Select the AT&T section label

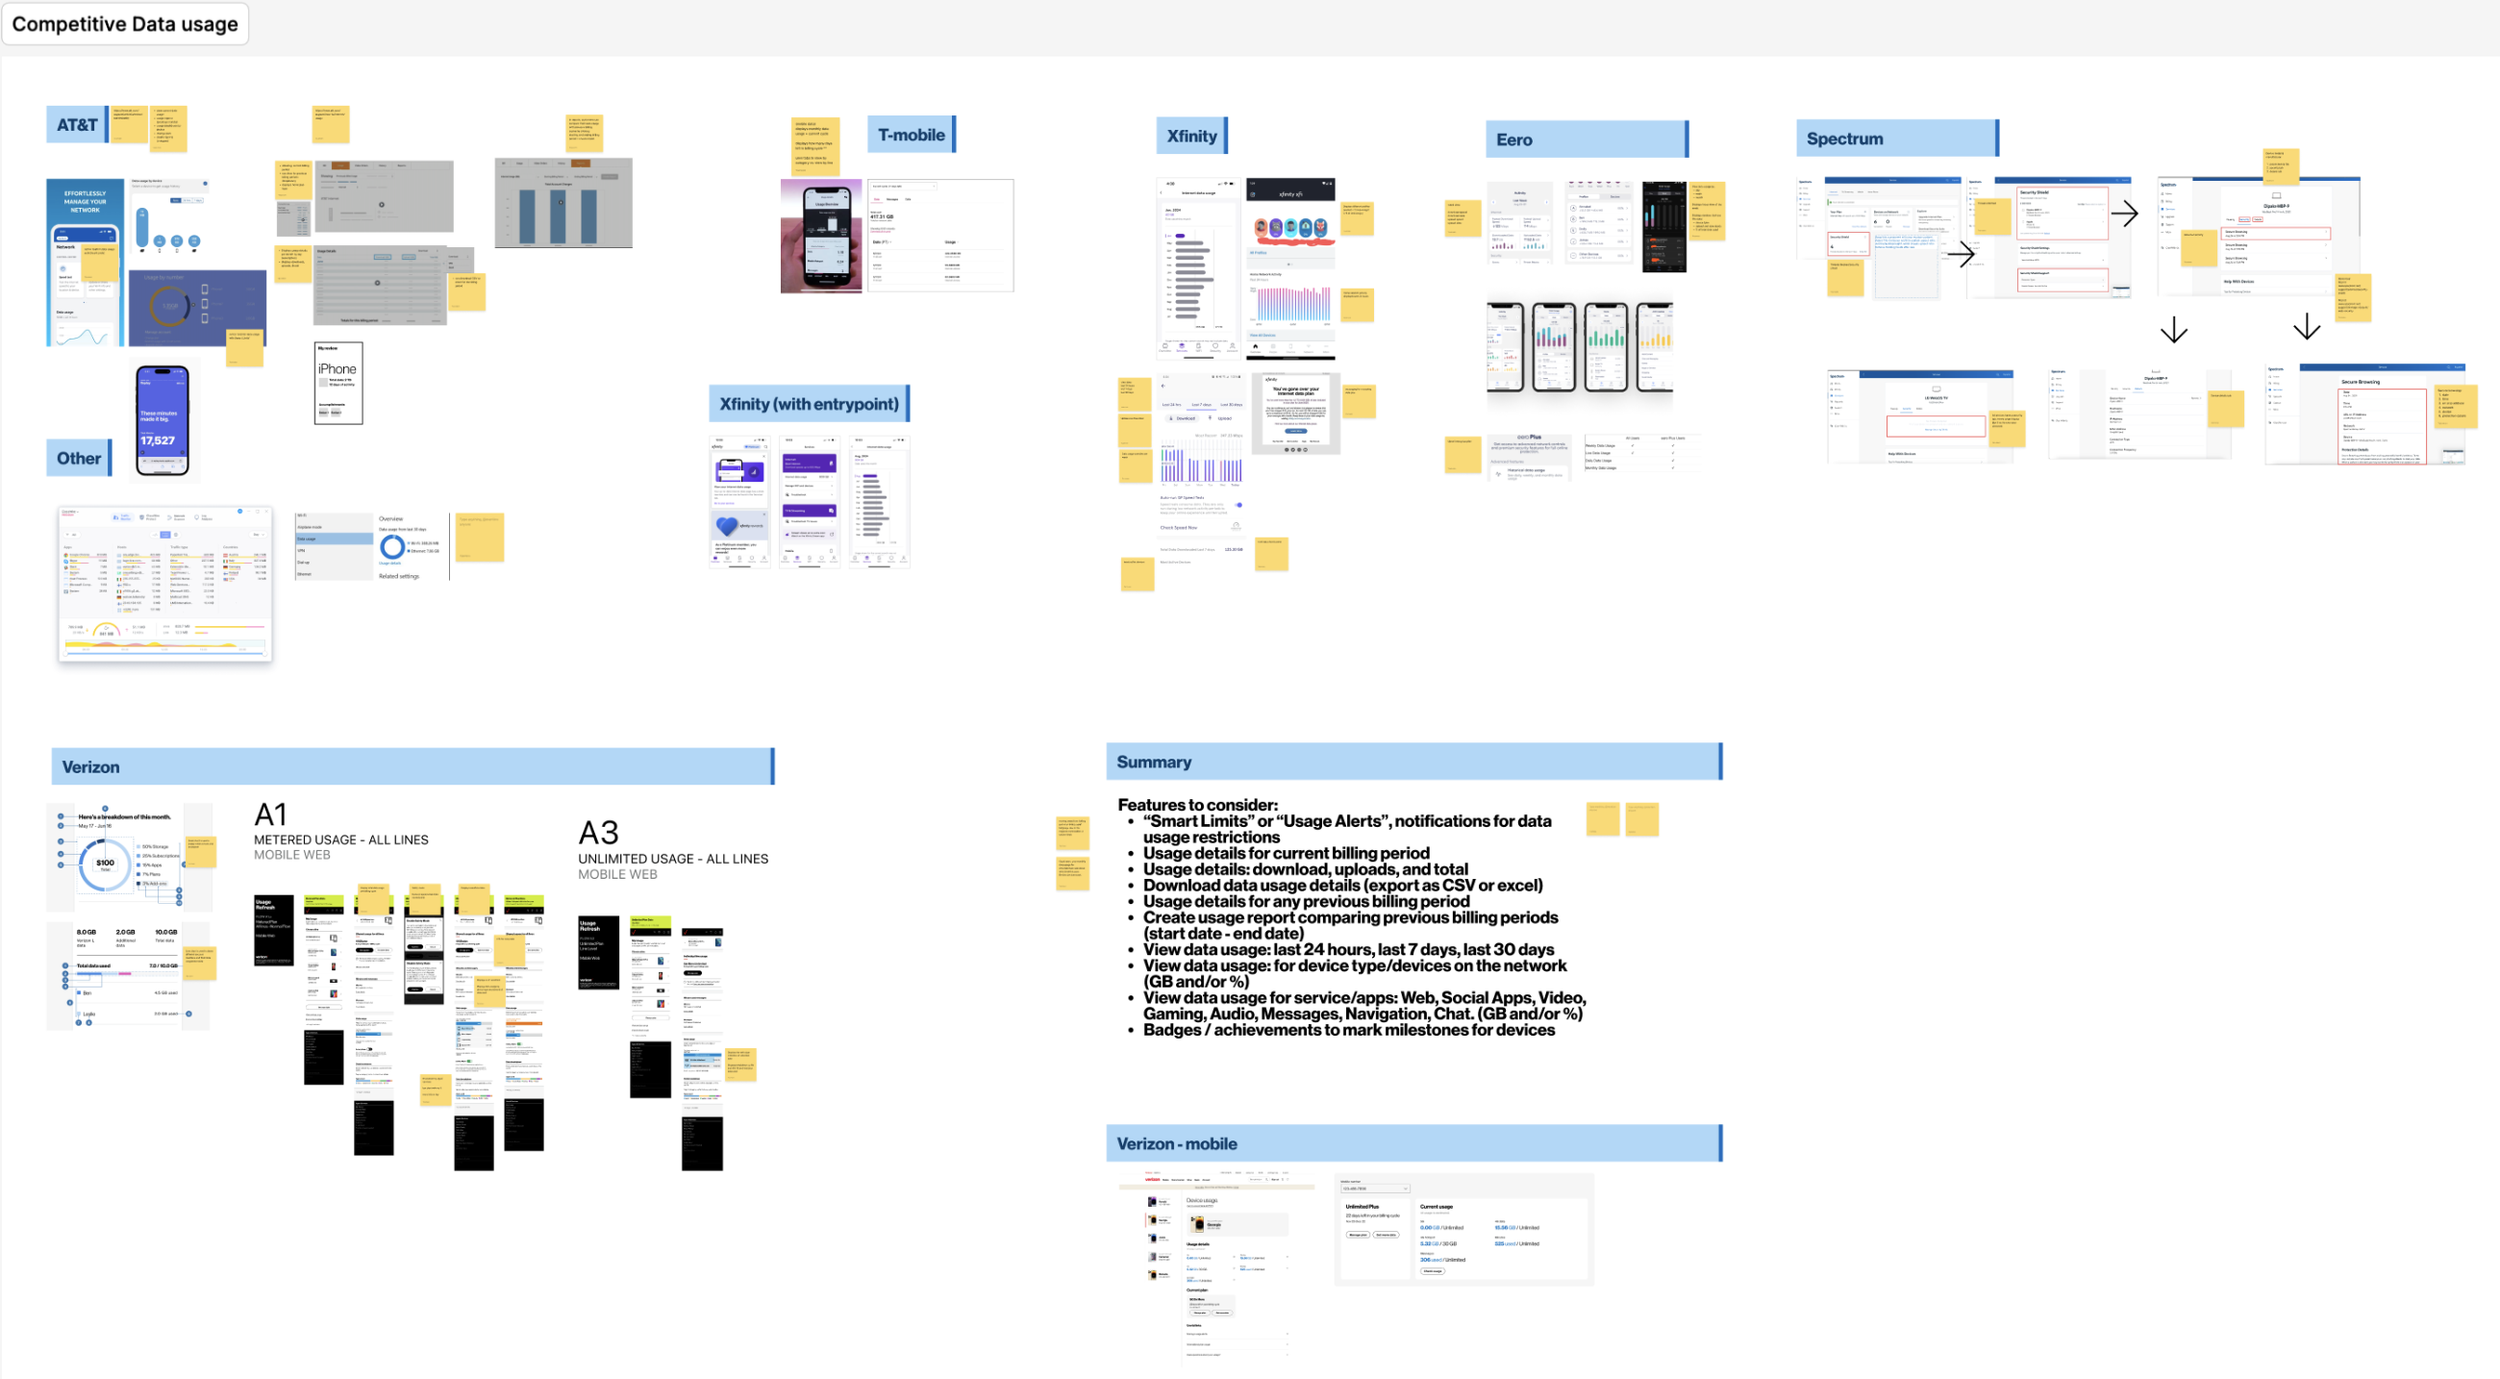point(77,125)
